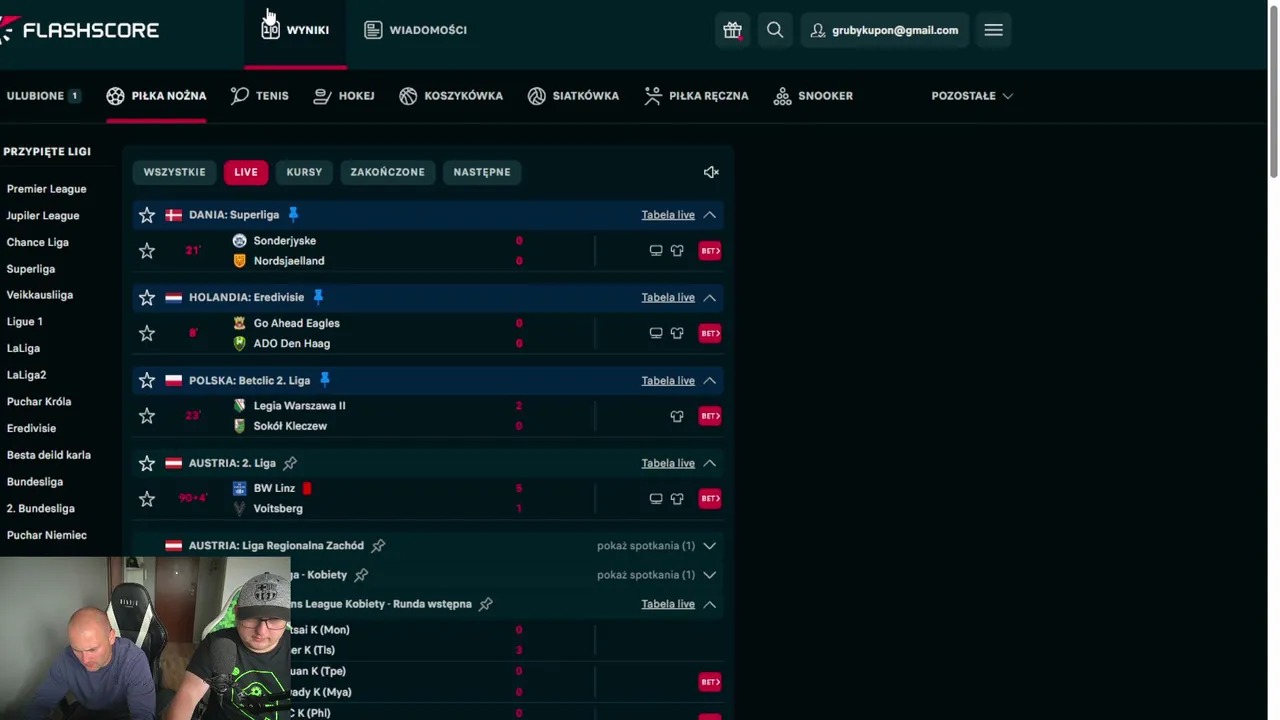Open the search magnifier in header

(x=775, y=30)
